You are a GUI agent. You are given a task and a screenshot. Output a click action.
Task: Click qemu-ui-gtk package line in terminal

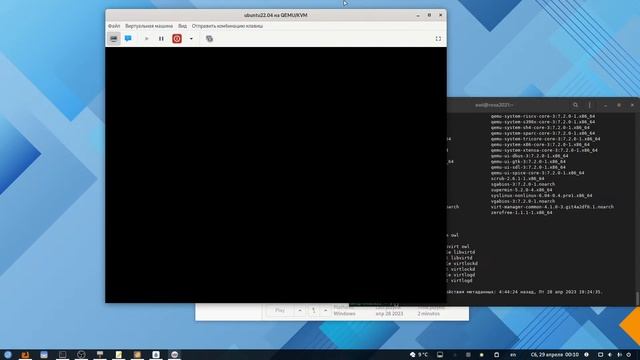point(528,162)
